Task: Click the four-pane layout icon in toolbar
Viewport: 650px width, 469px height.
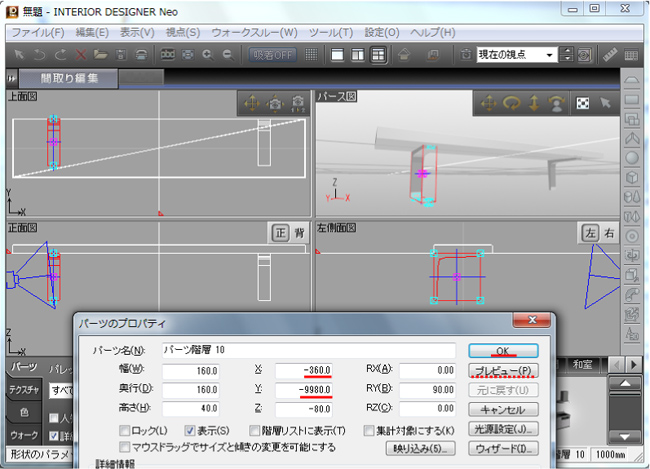Action: click(380, 54)
